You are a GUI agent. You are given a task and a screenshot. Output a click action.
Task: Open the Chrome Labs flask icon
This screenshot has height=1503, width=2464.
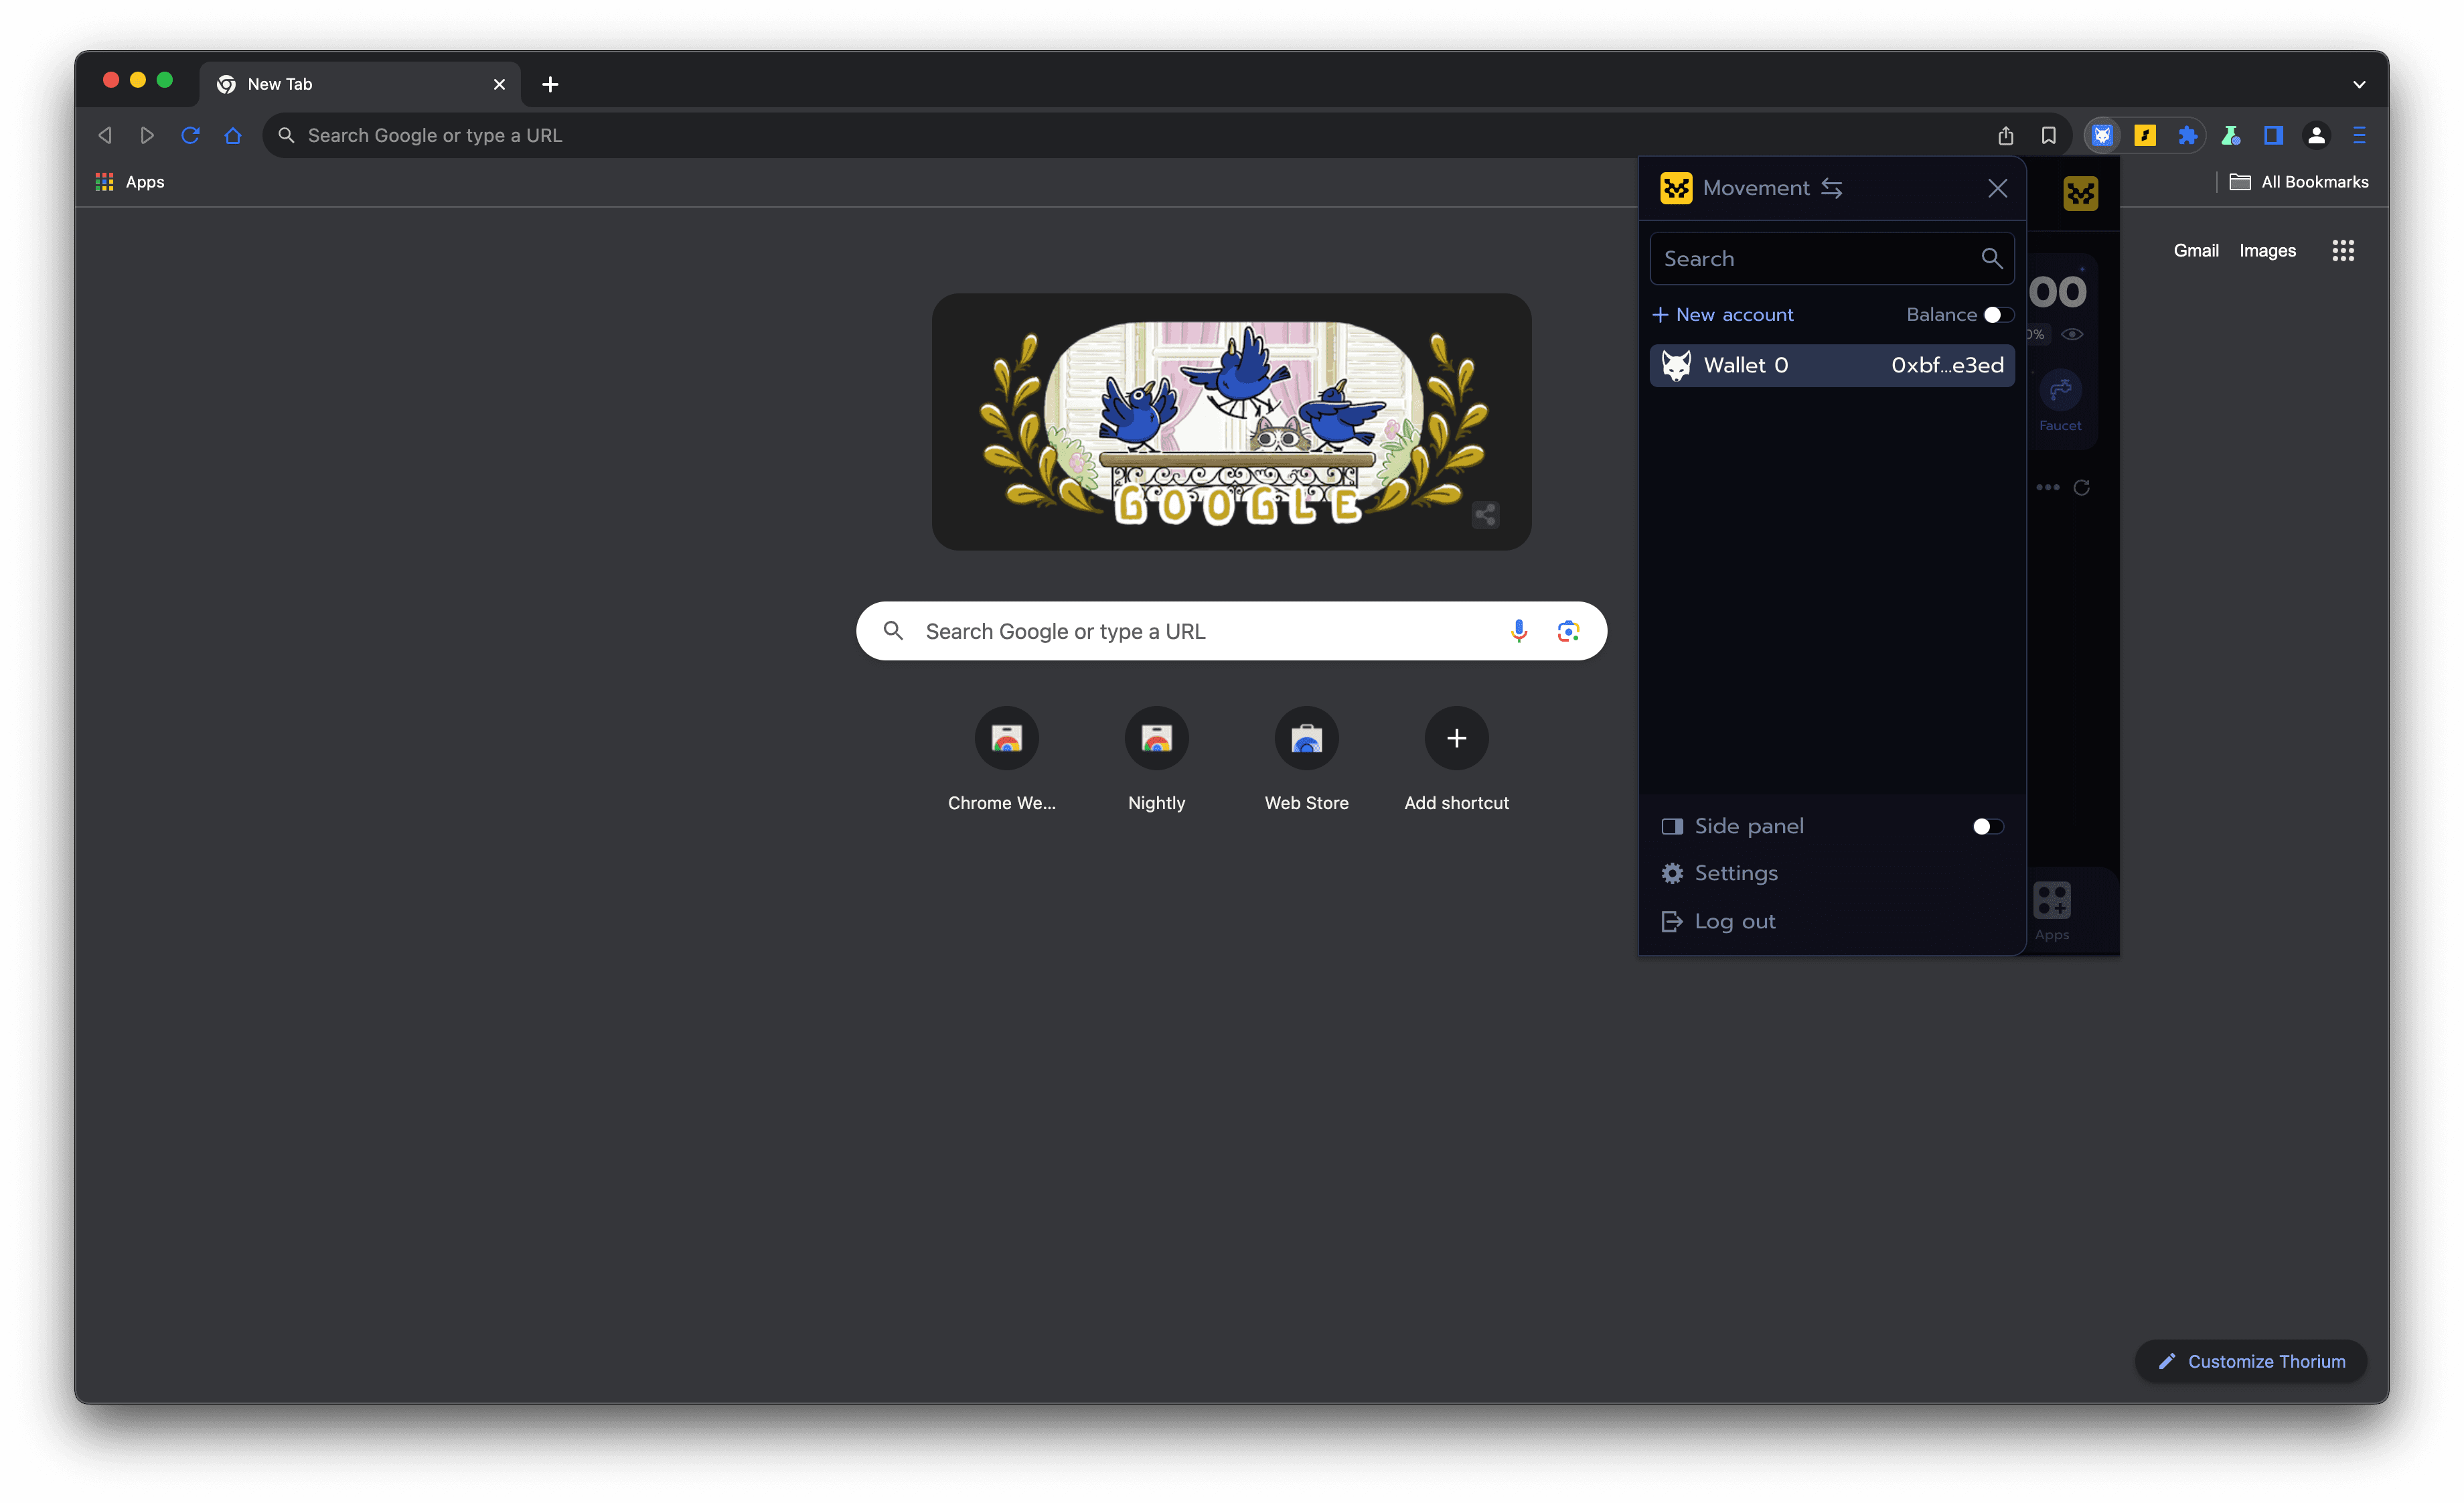(2230, 135)
